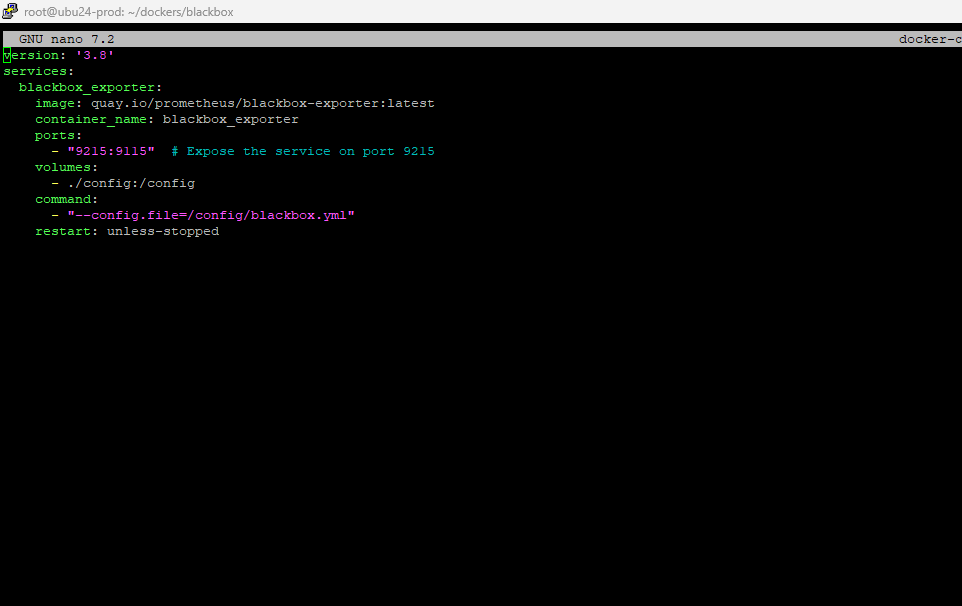Click the command: key
962x606 pixels.
click(x=66, y=199)
